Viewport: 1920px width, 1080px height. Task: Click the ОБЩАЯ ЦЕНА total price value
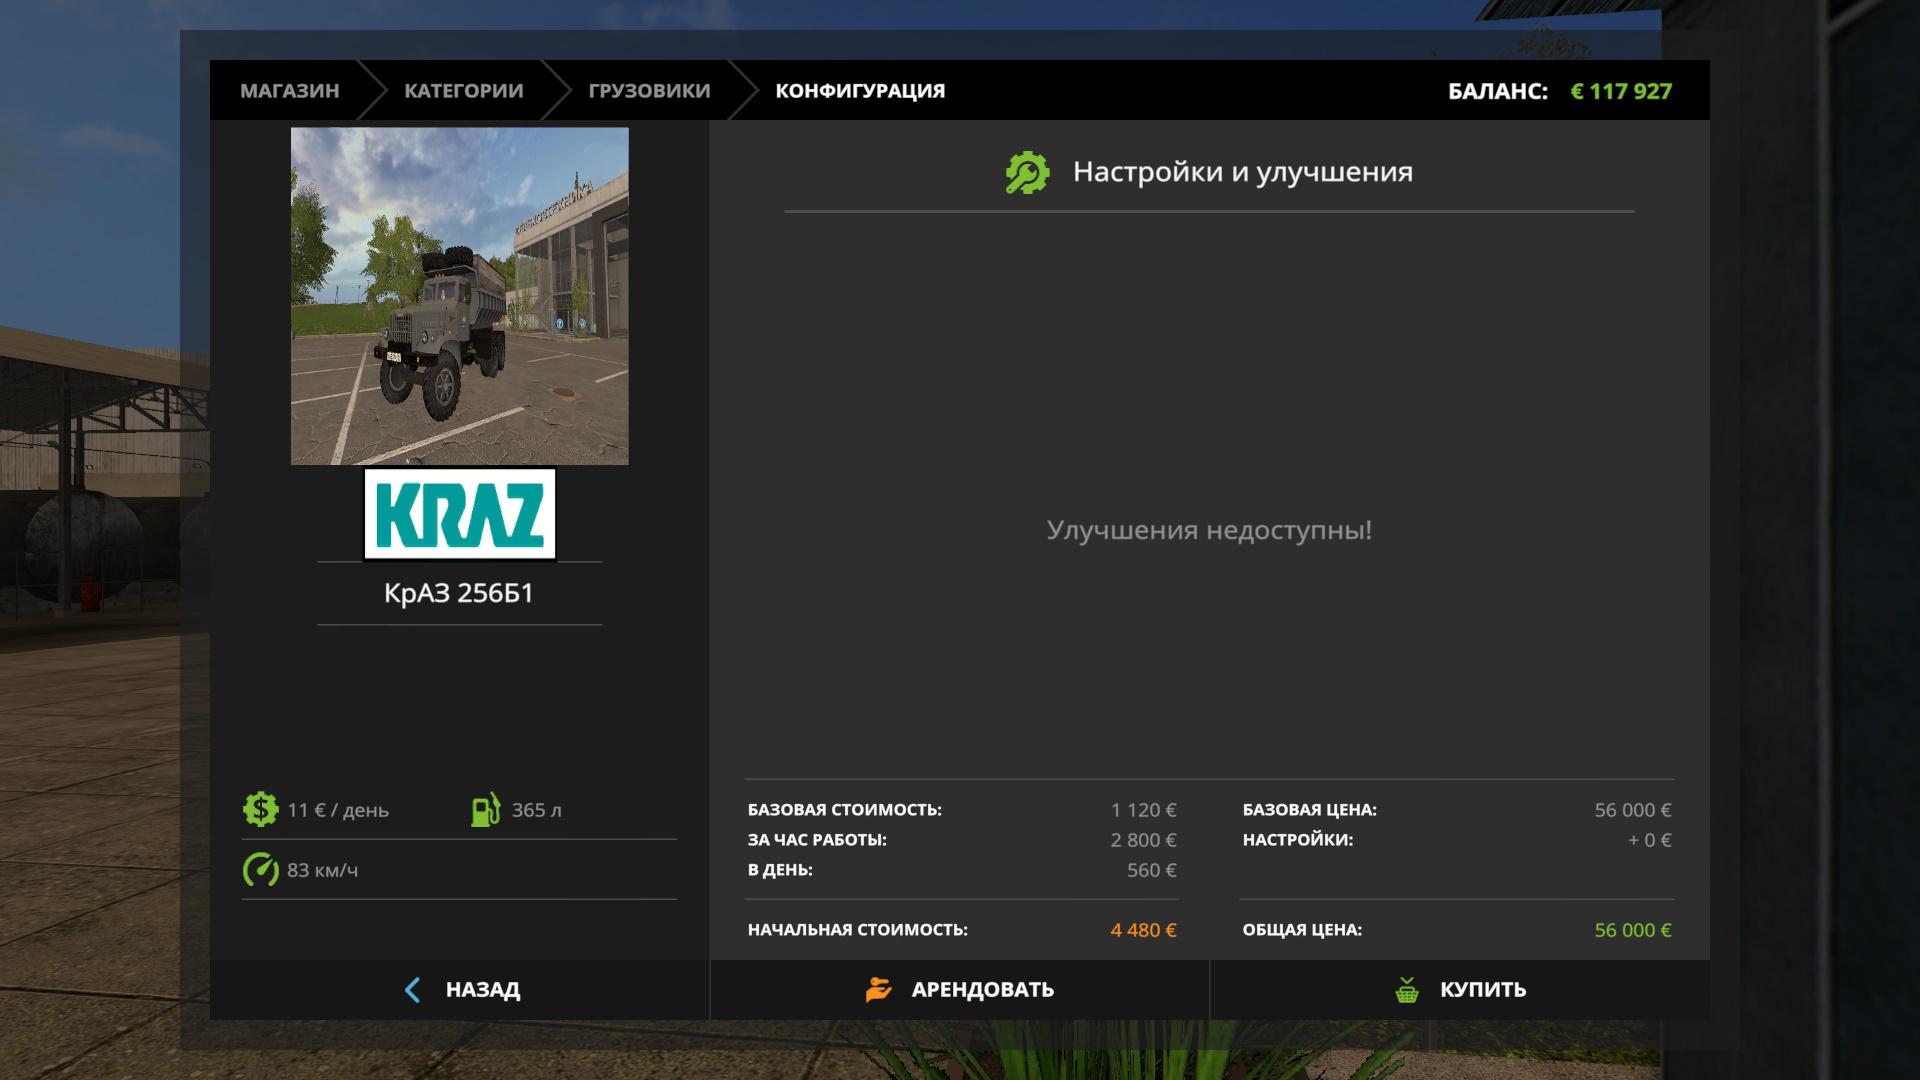[1632, 930]
